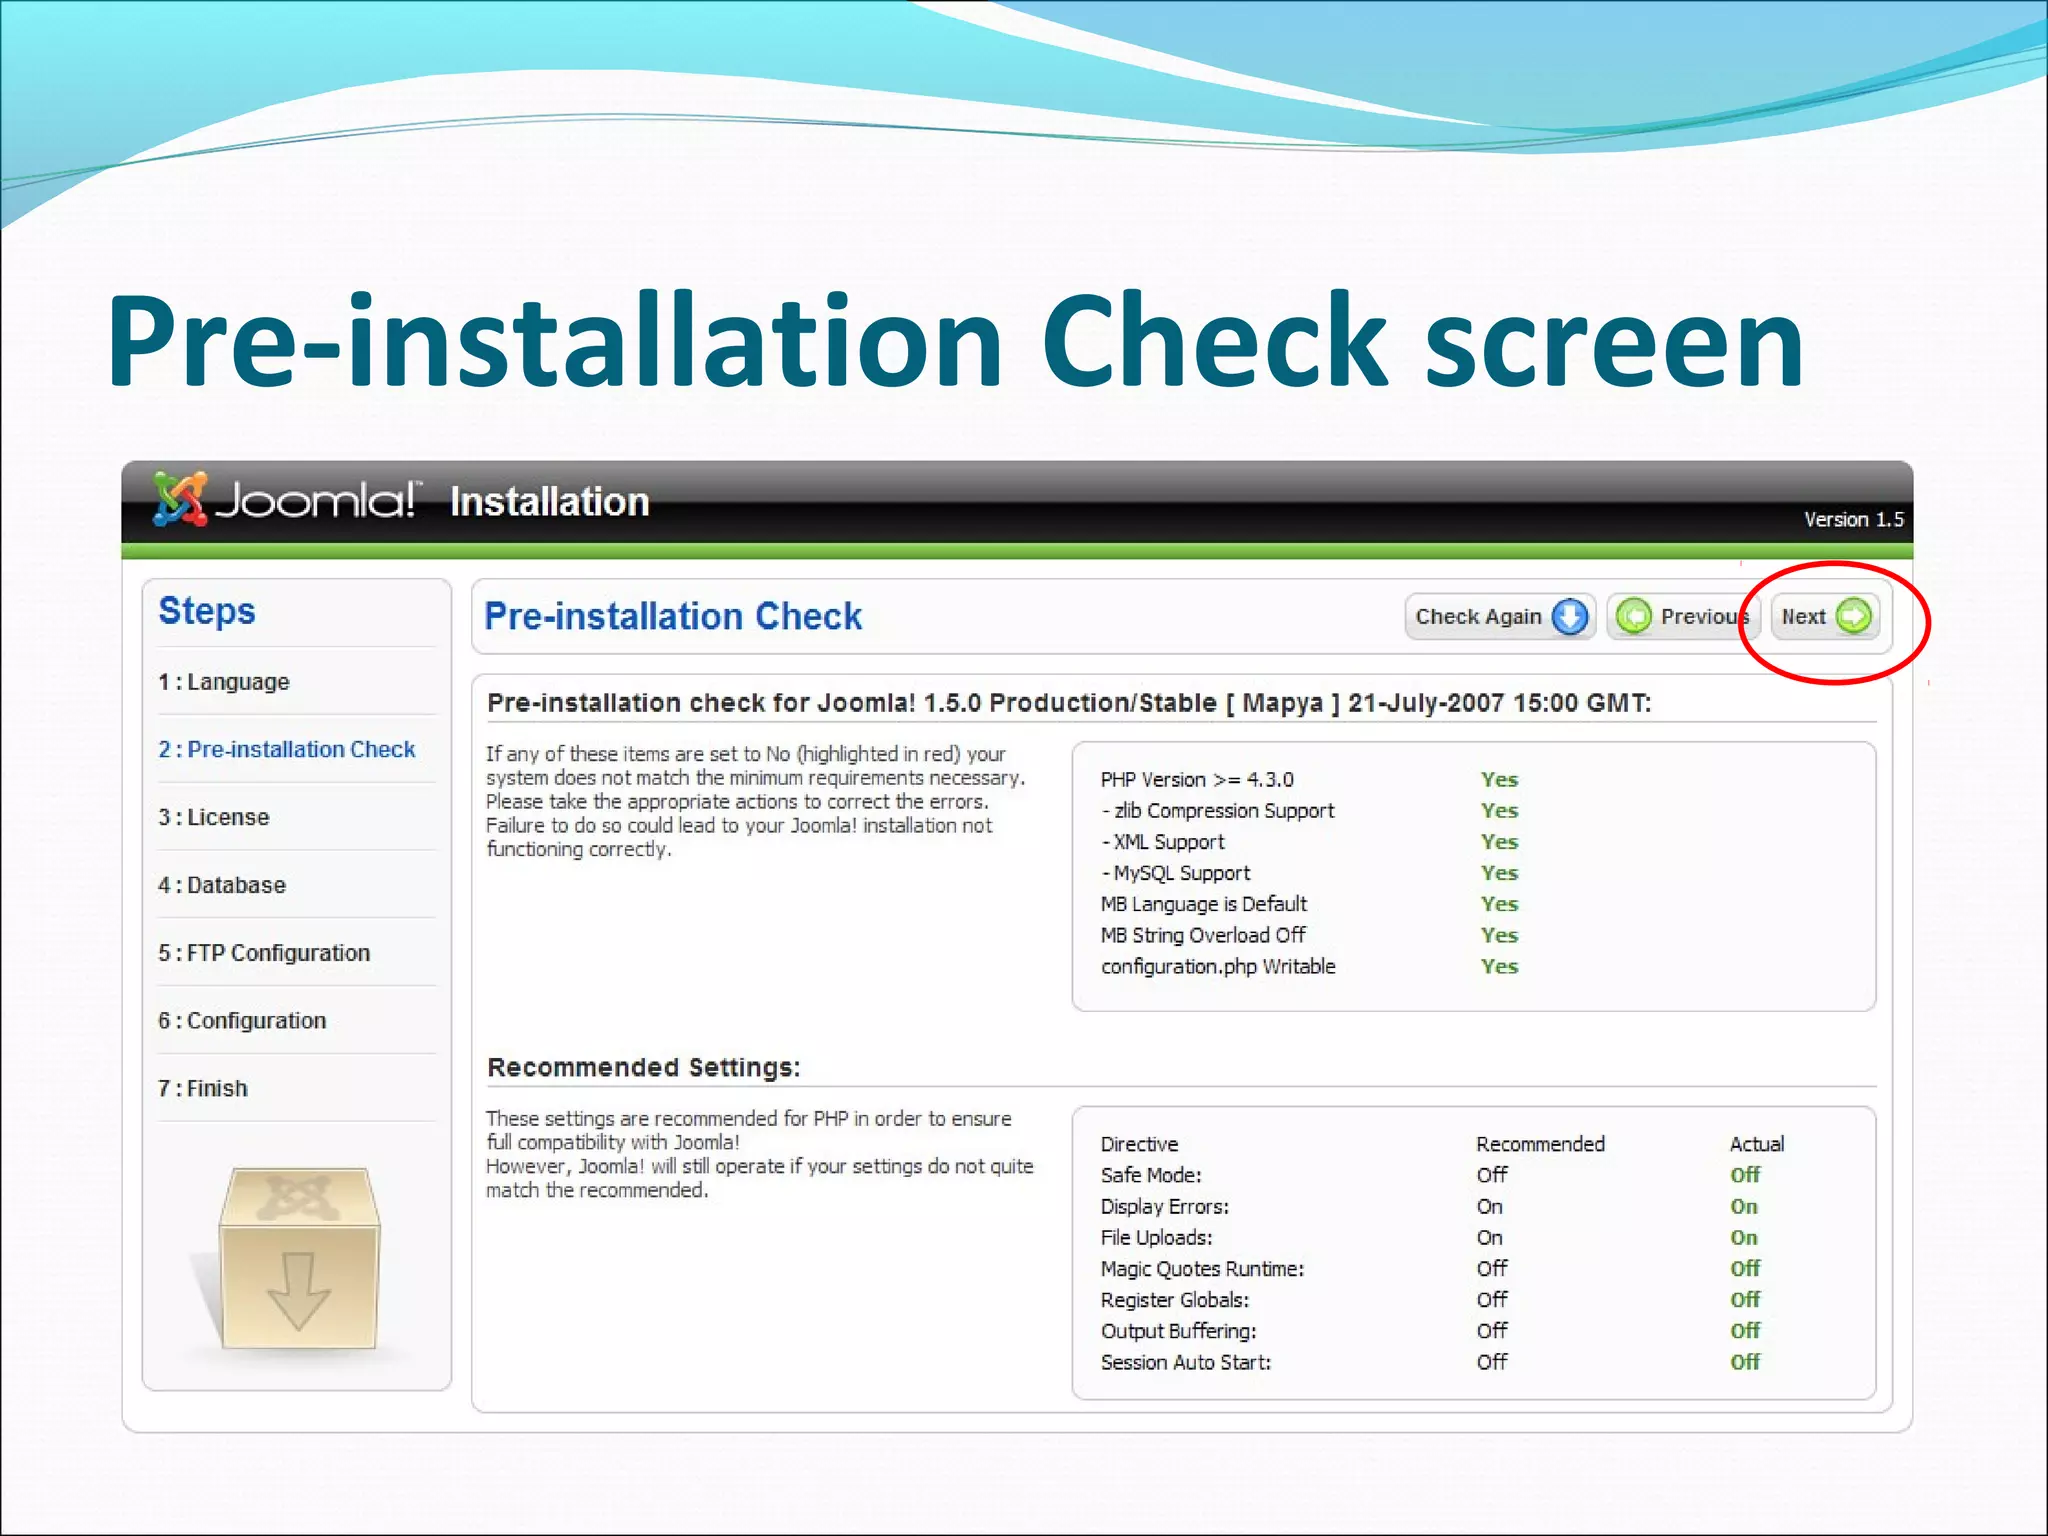Click the 'Installation' header title
This screenshot has width=2048, height=1536.
click(549, 501)
